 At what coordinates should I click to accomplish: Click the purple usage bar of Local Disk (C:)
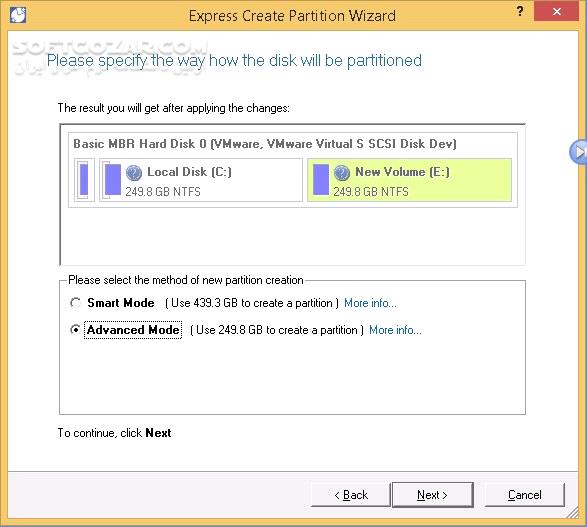tap(113, 180)
